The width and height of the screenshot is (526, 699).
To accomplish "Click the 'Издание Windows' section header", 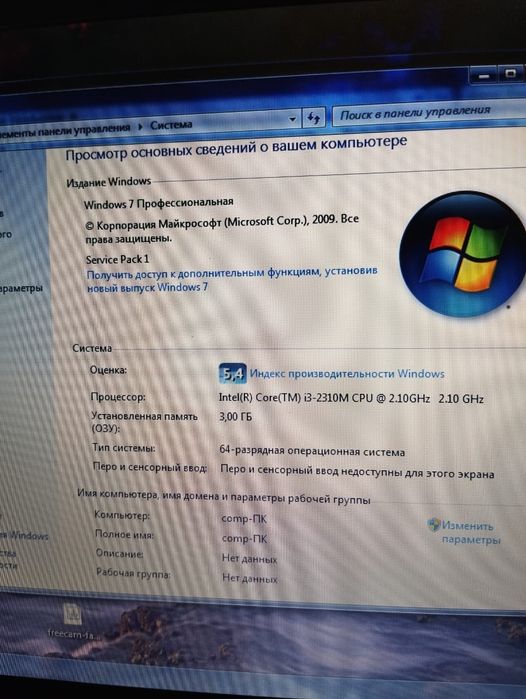I will pyautogui.click(x=108, y=182).
